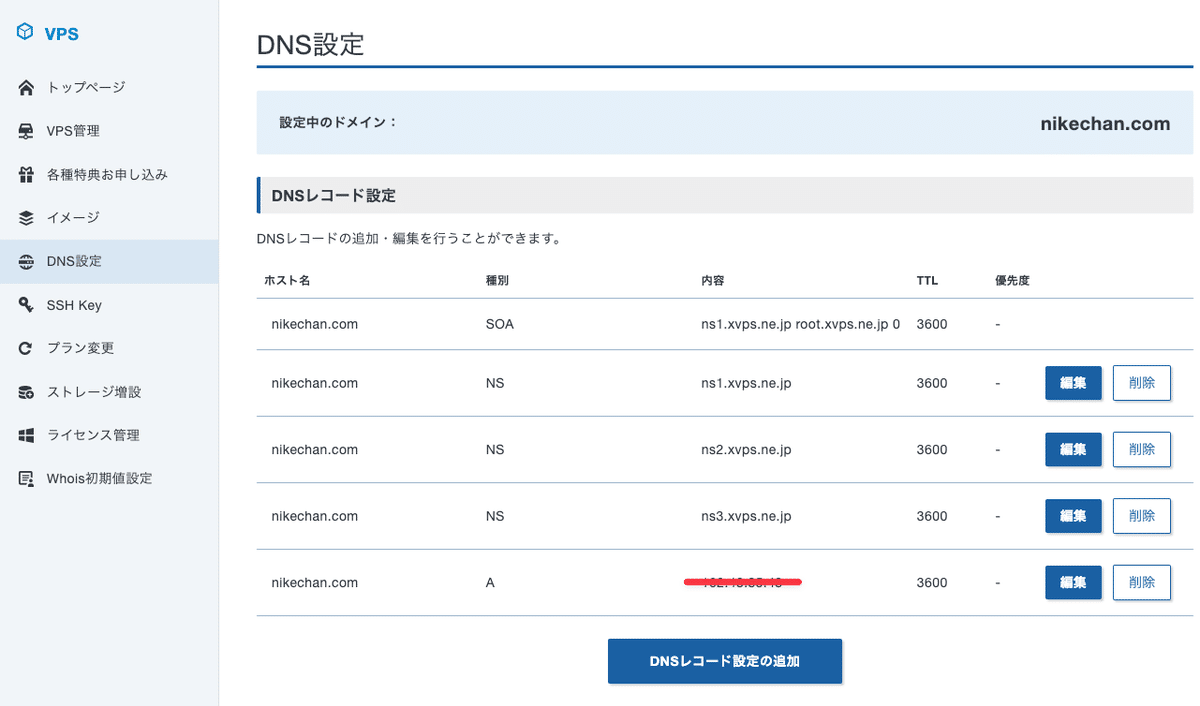
Task: Click the gift icon beside 各種特典お申し込み
Action: click(x=27, y=174)
